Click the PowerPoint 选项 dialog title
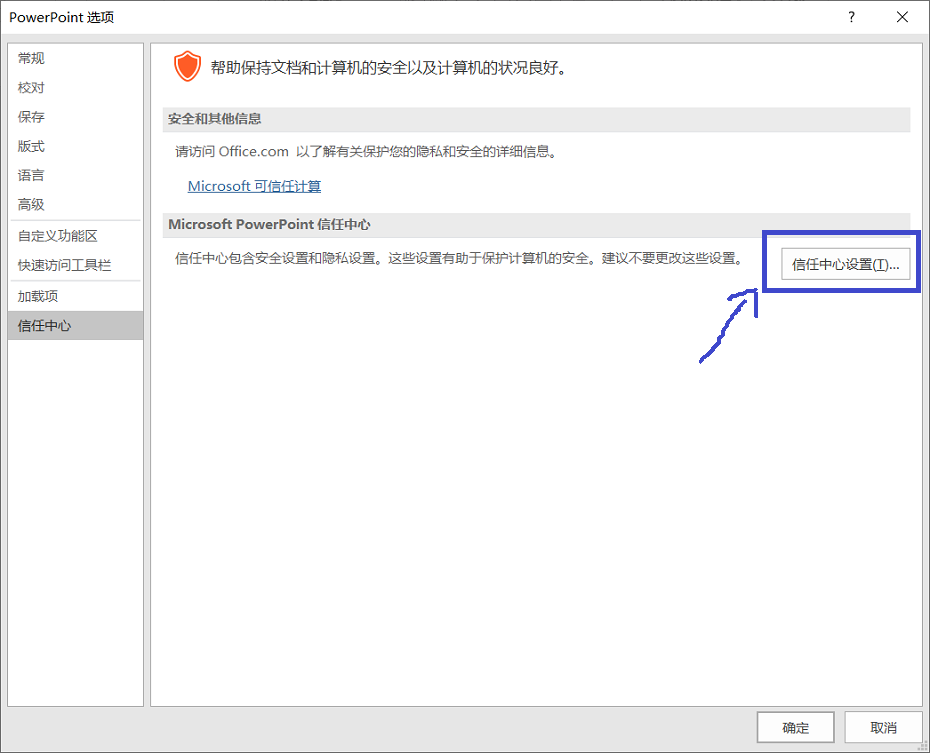The width and height of the screenshot is (930, 753). pyautogui.click(x=62, y=17)
